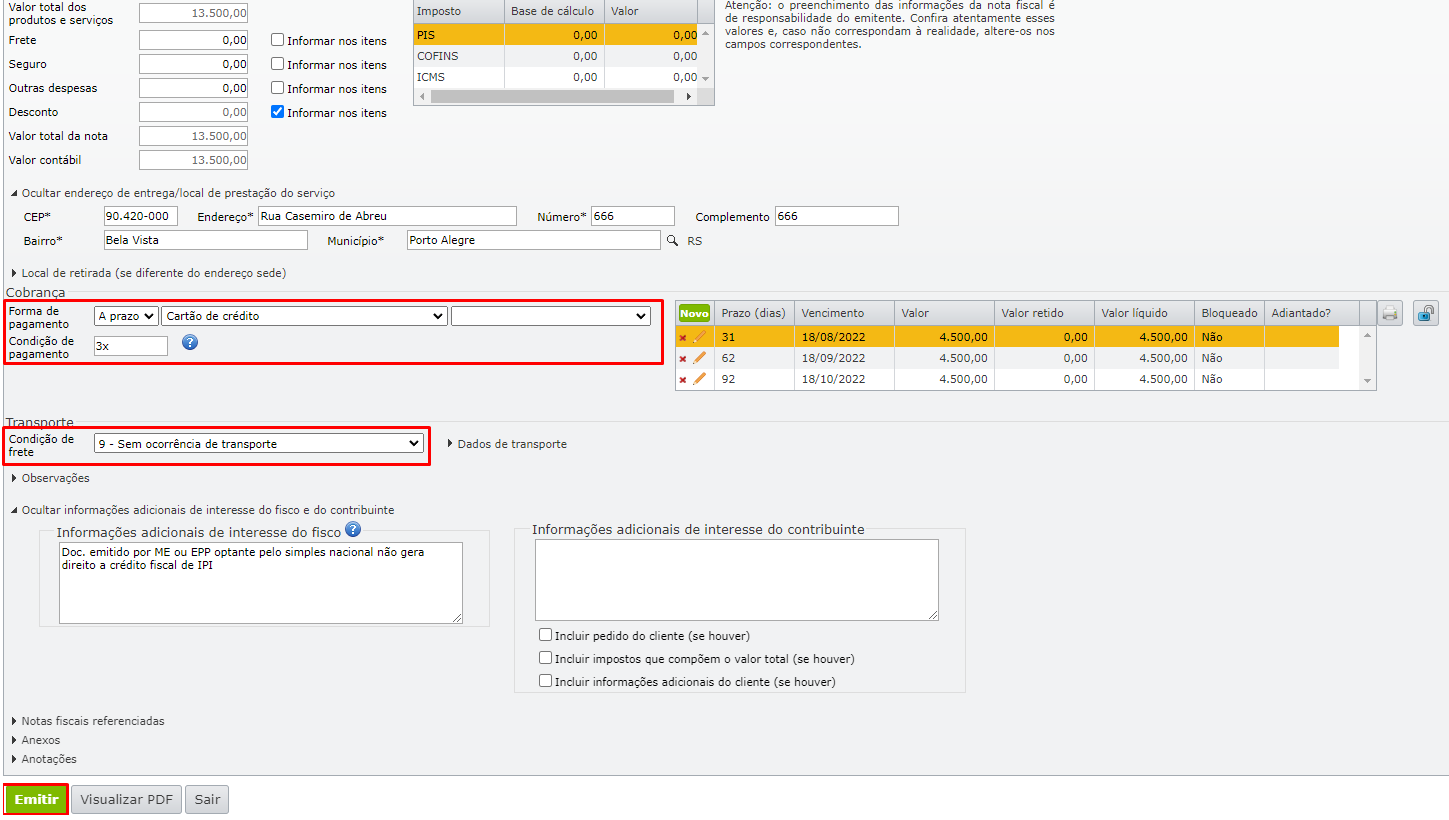Edit the 62-day installment with the pencil
Screen dimensions: 1449x820
click(x=699, y=358)
